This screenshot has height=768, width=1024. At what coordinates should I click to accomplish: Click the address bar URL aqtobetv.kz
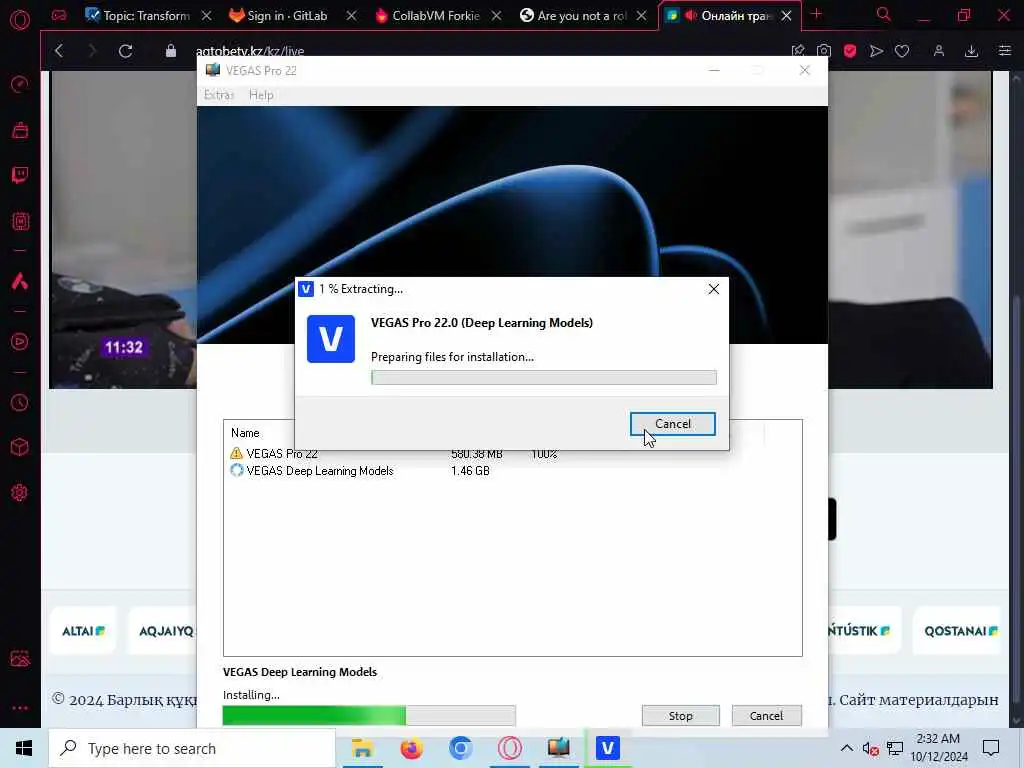click(x=250, y=51)
